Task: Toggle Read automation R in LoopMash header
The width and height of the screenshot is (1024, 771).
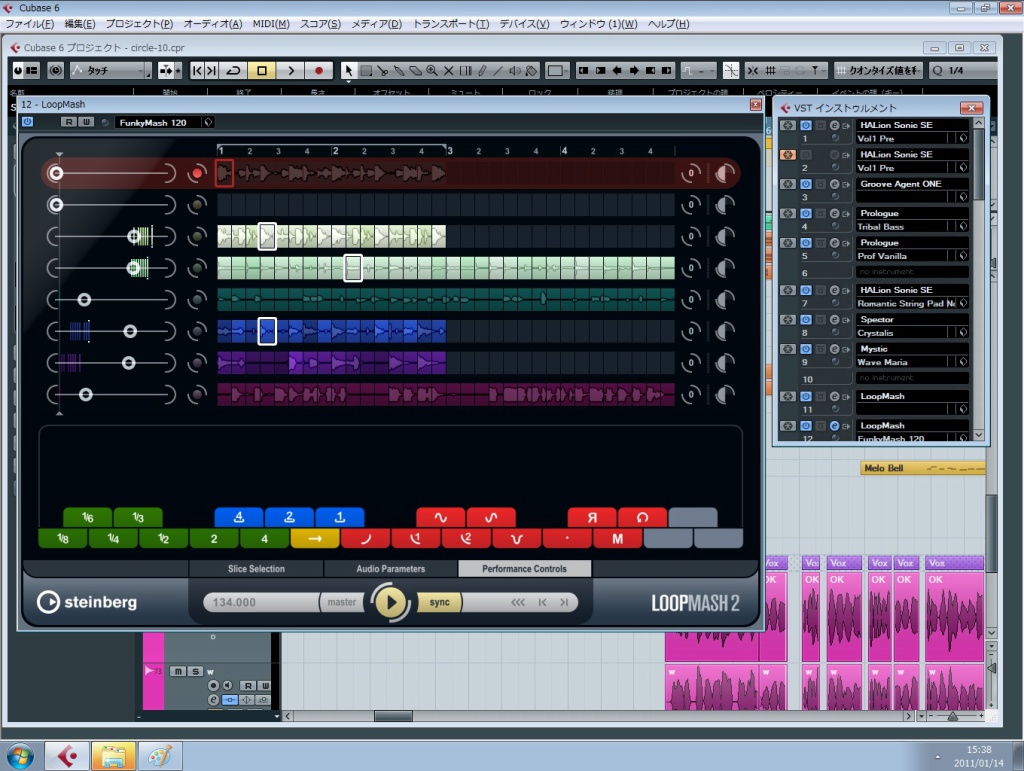Action: click(69, 122)
